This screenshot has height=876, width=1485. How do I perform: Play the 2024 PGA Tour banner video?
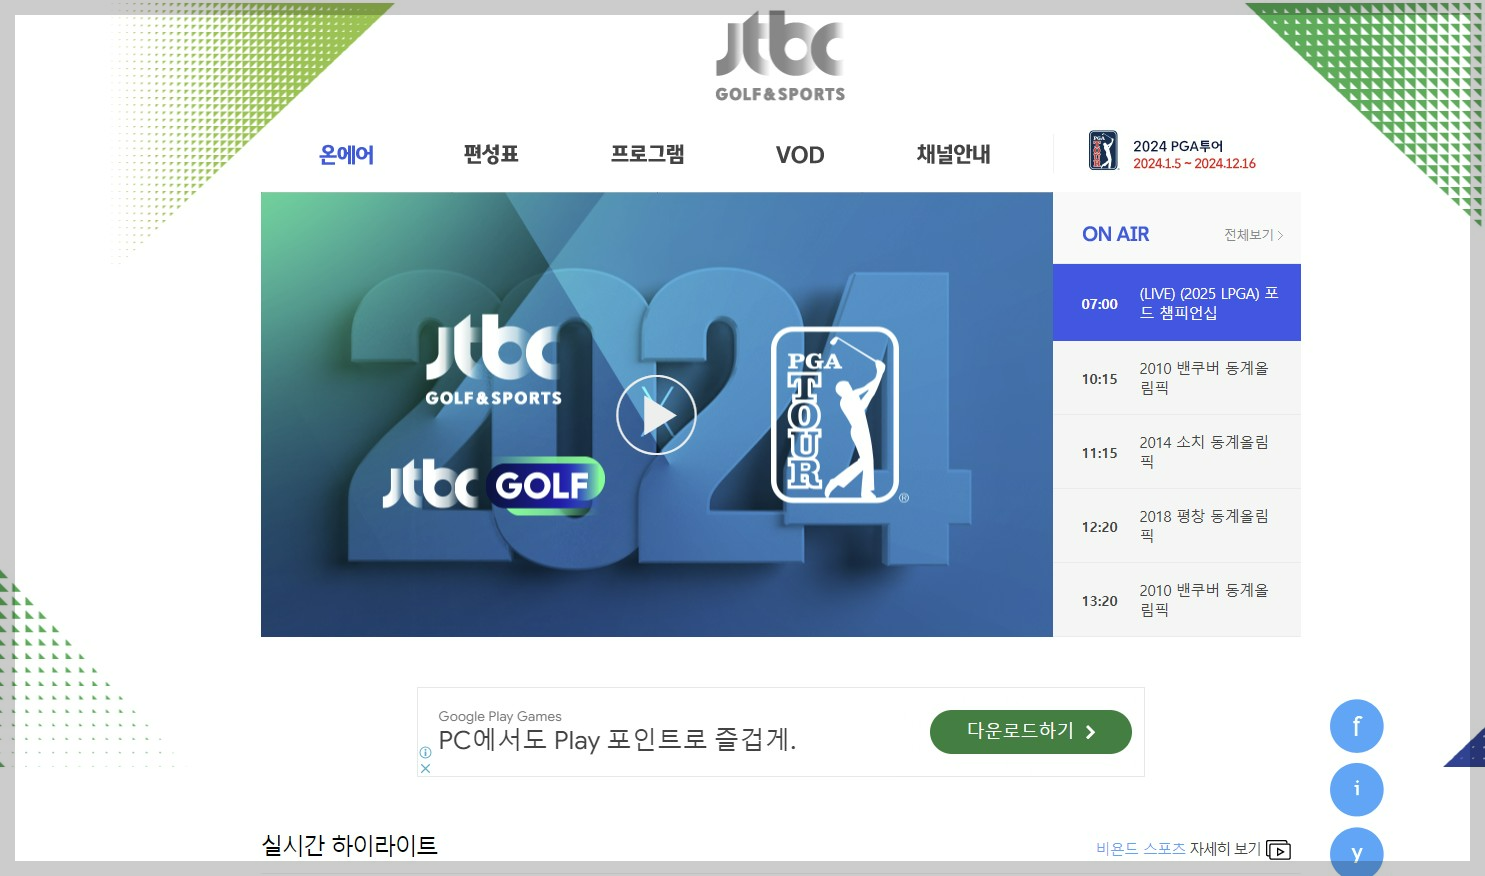(x=656, y=415)
